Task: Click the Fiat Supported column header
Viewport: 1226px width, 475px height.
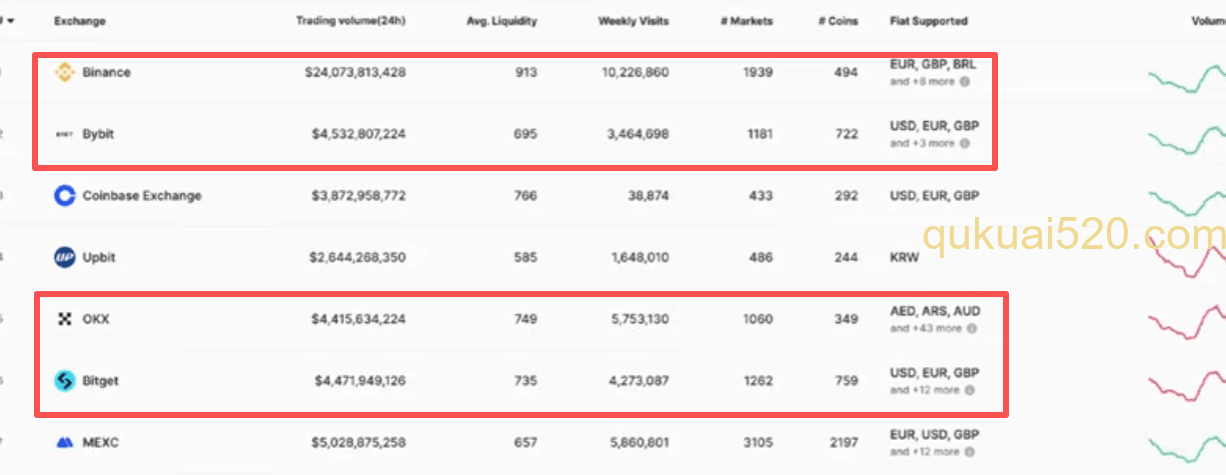Action: point(929,21)
